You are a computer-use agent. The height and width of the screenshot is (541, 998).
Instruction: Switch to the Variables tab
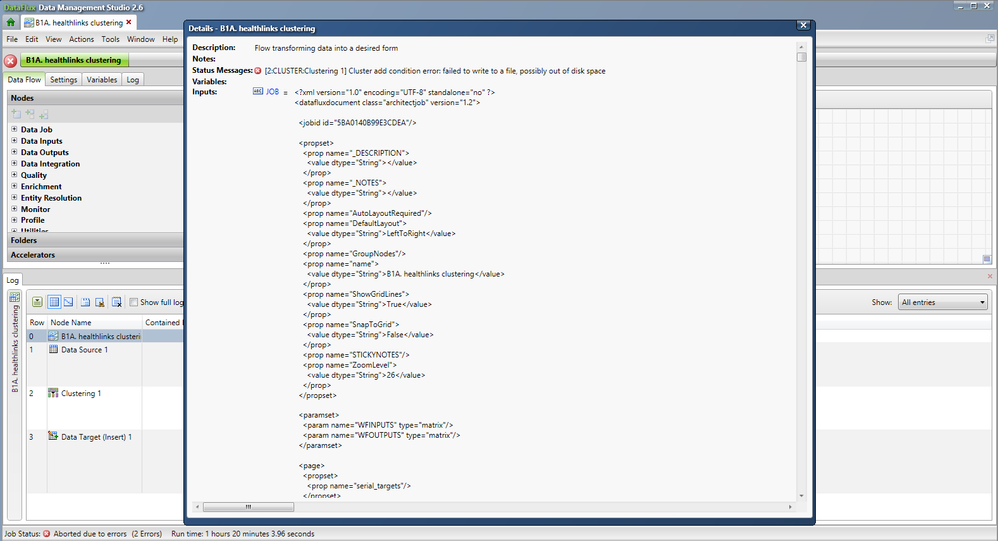pos(102,80)
